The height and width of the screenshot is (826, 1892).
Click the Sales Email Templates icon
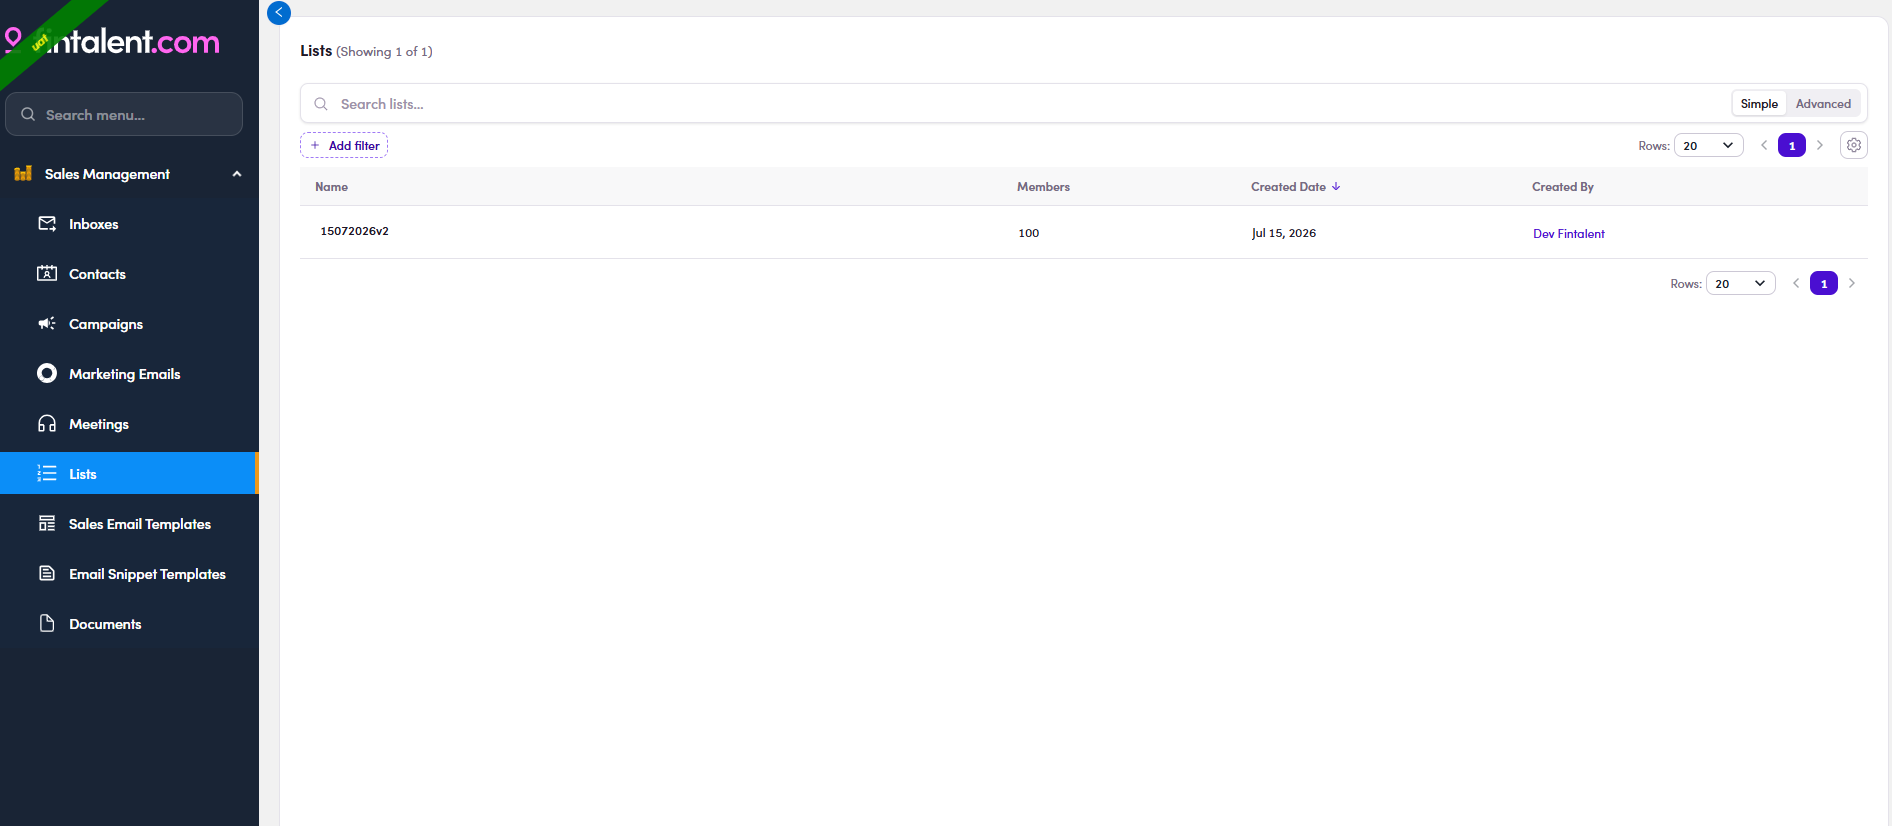pyautogui.click(x=47, y=523)
